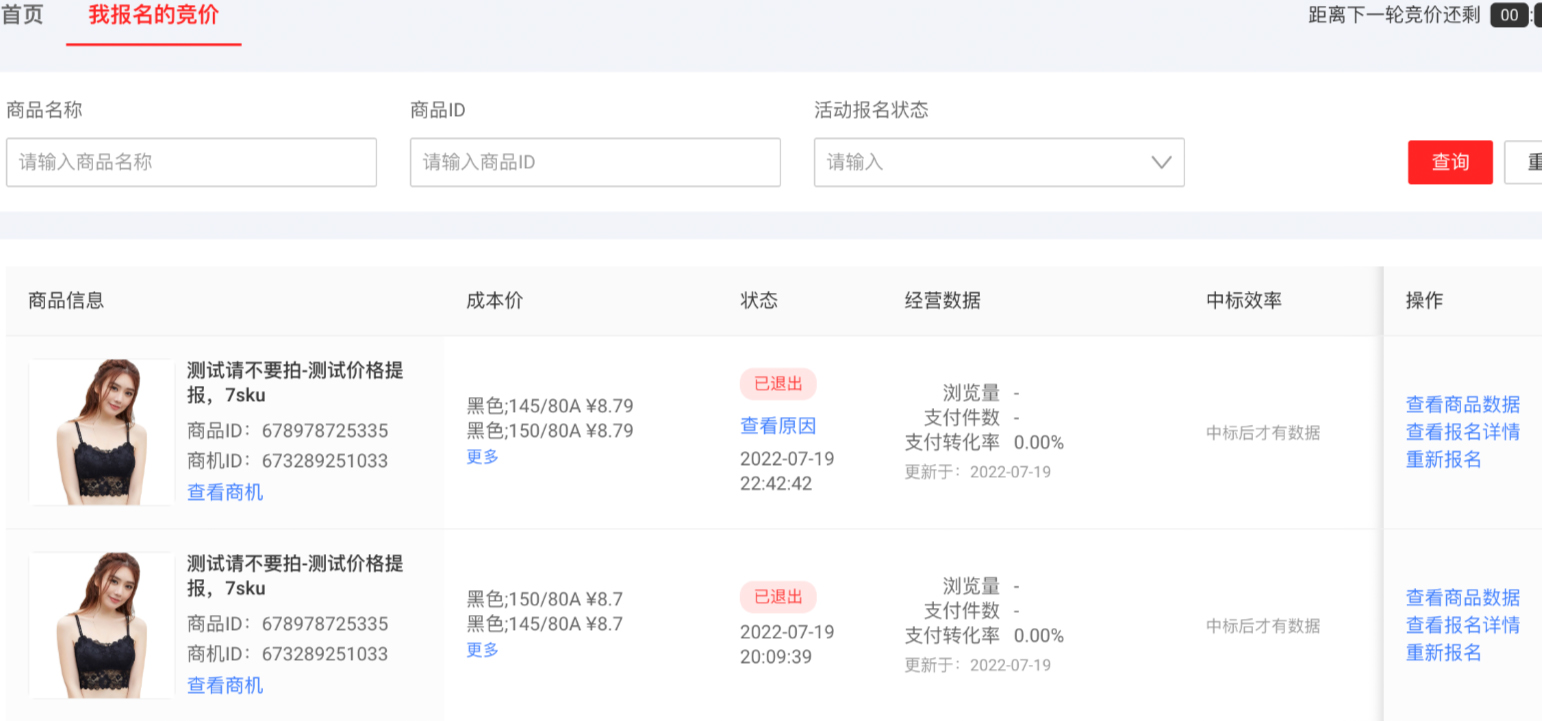Click the 商品名称 input field

[191, 162]
